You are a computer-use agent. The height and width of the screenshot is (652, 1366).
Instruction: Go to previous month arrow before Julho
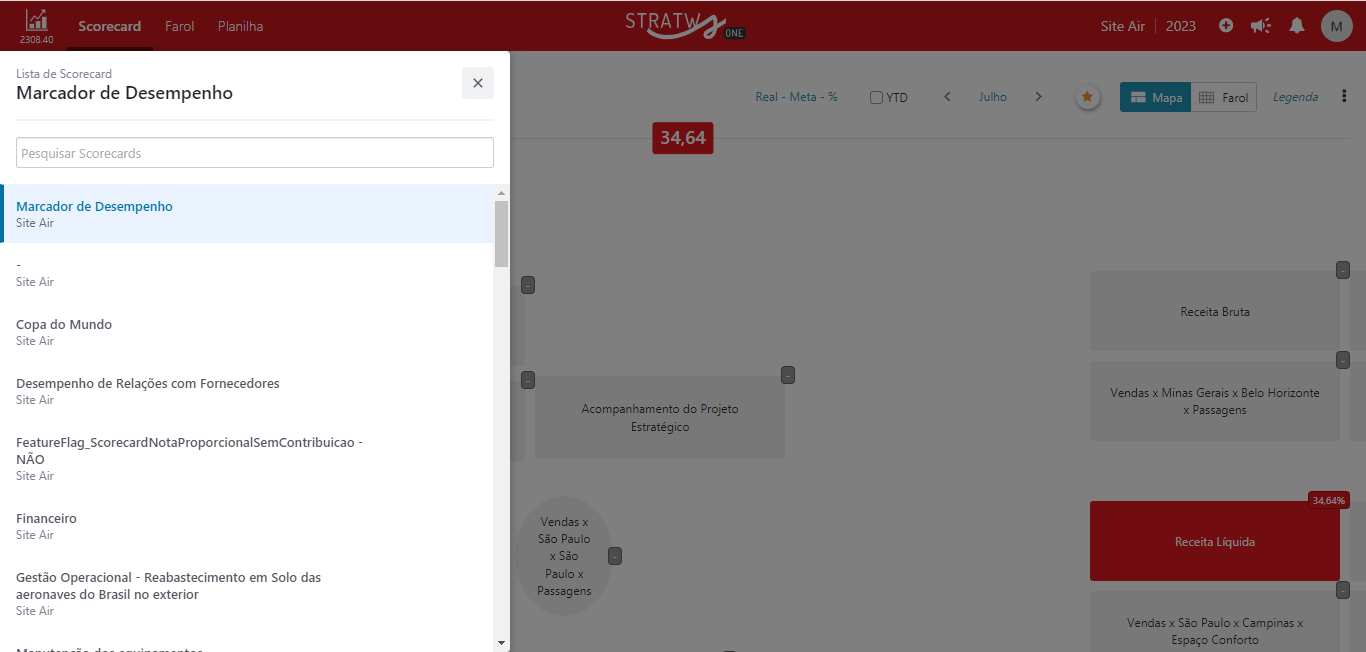pos(948,97)
